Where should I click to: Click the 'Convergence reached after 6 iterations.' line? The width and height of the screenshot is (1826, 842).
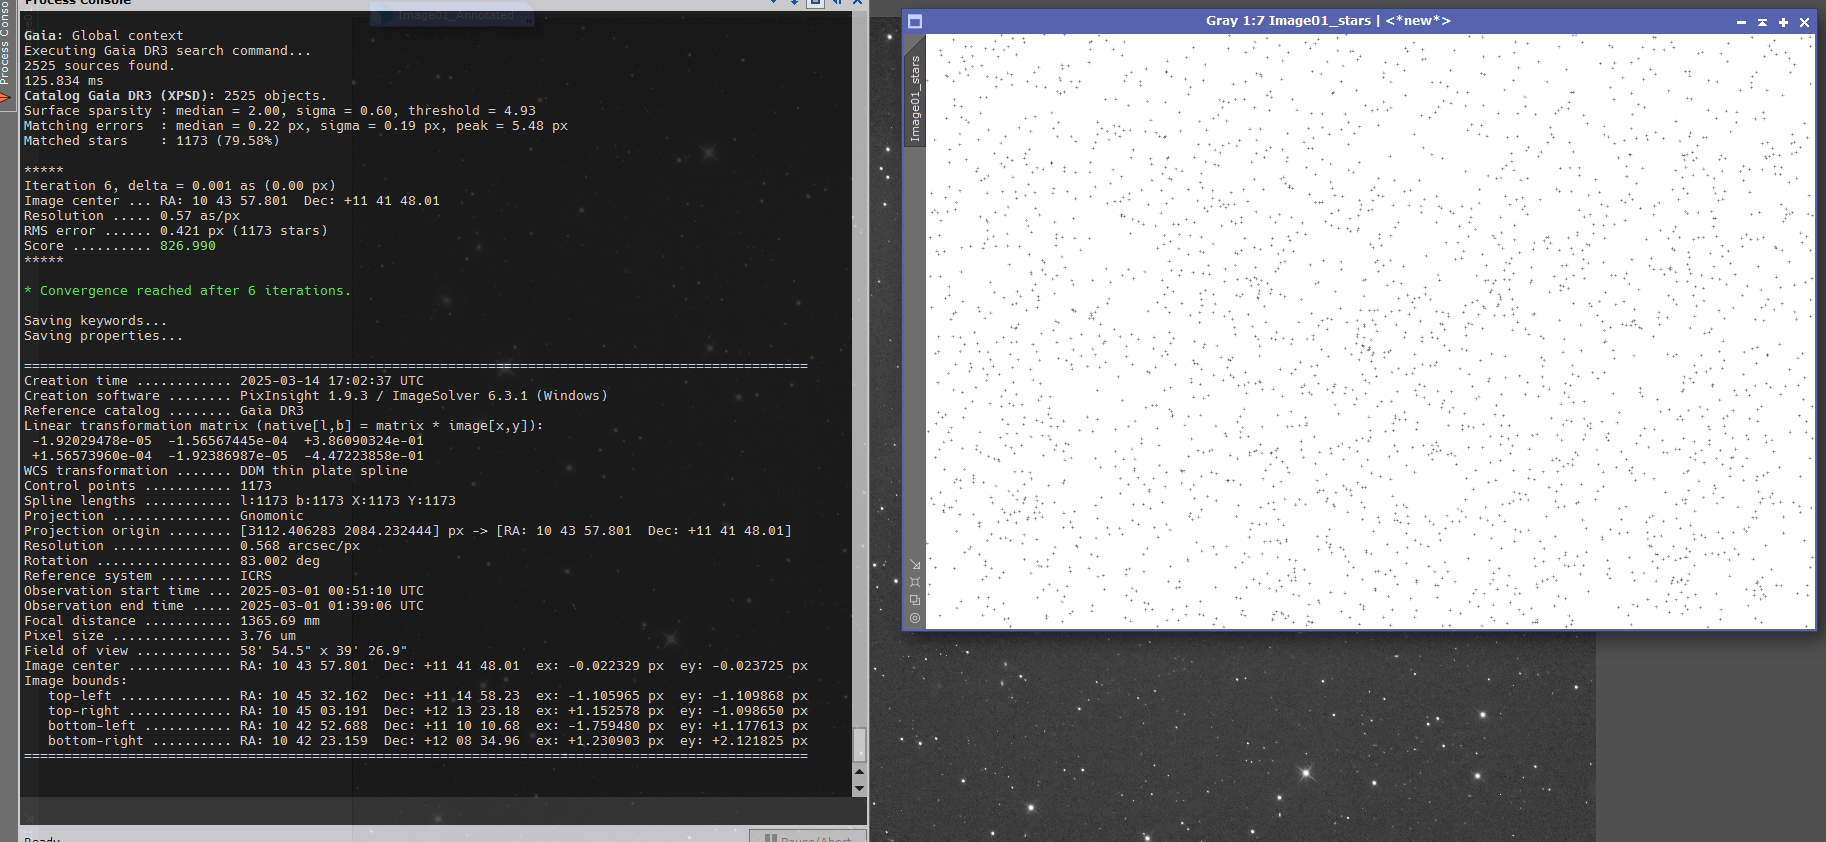[x=187, y=291]
